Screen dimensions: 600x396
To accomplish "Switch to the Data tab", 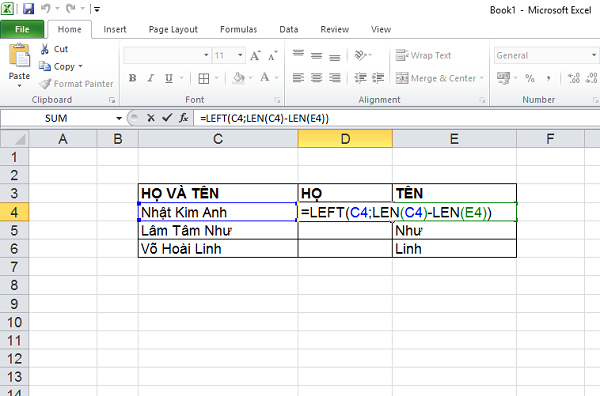I will point(289,29).
